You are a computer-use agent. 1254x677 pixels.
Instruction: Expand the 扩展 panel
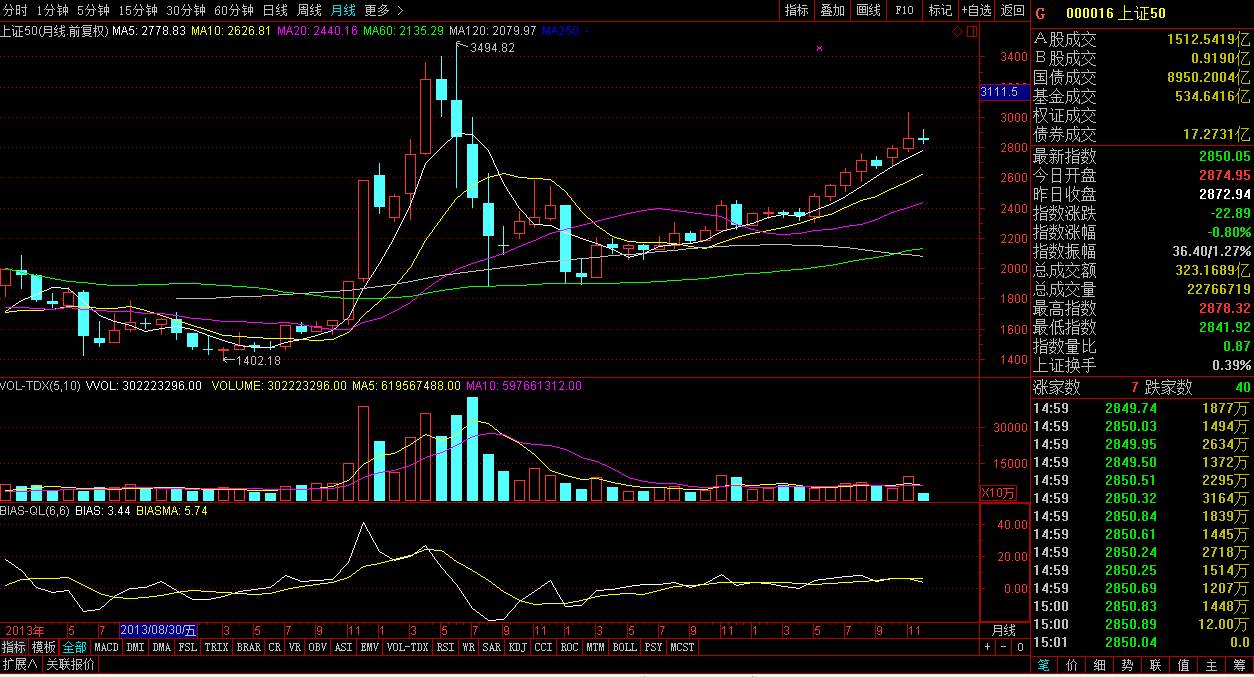(19, 664)
